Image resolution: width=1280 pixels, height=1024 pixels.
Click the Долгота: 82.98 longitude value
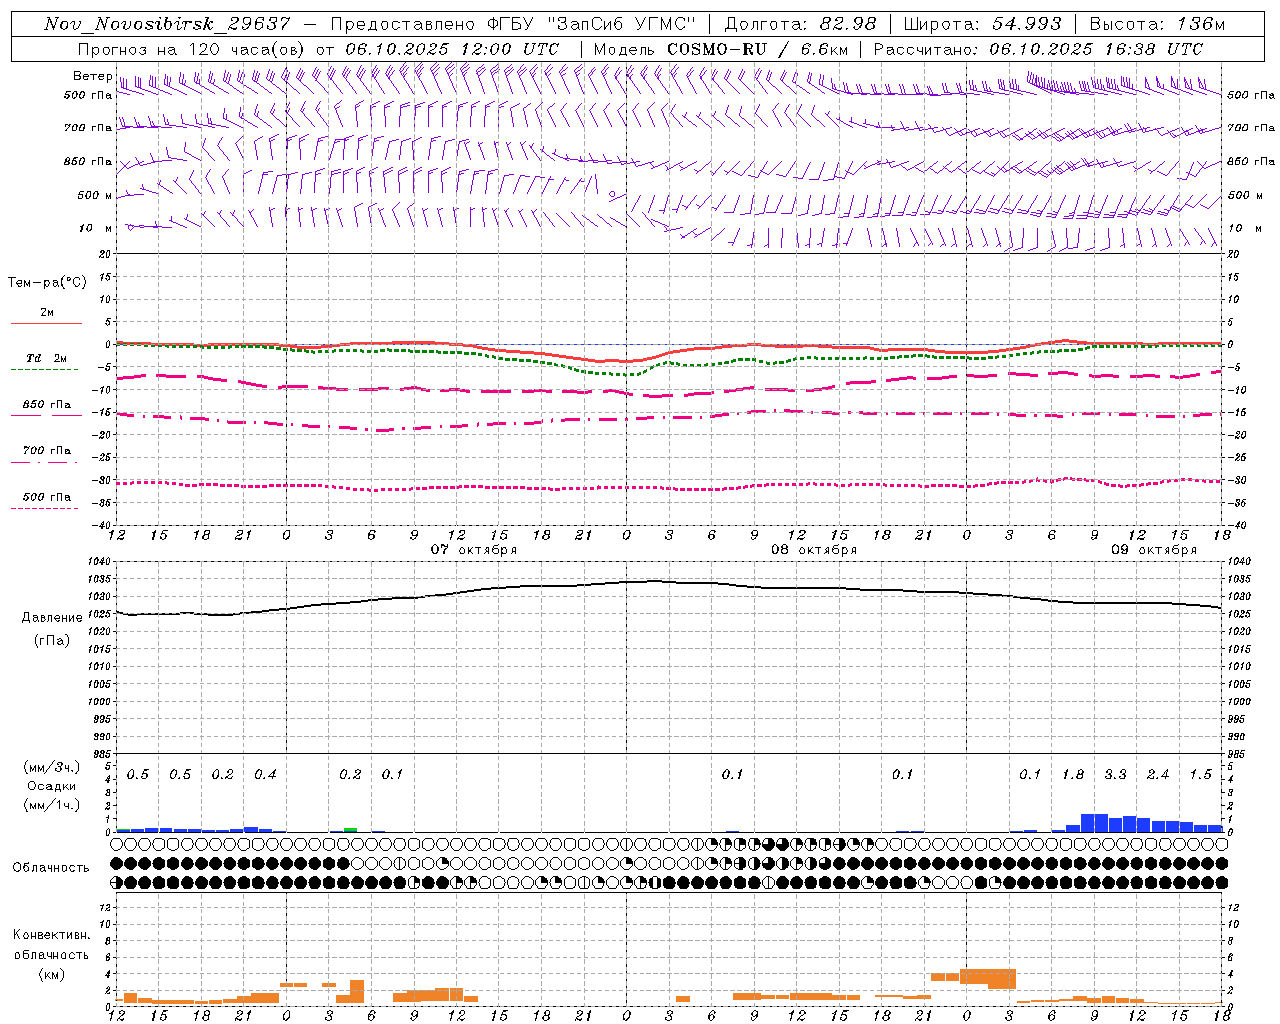click(x=800, y=24)
